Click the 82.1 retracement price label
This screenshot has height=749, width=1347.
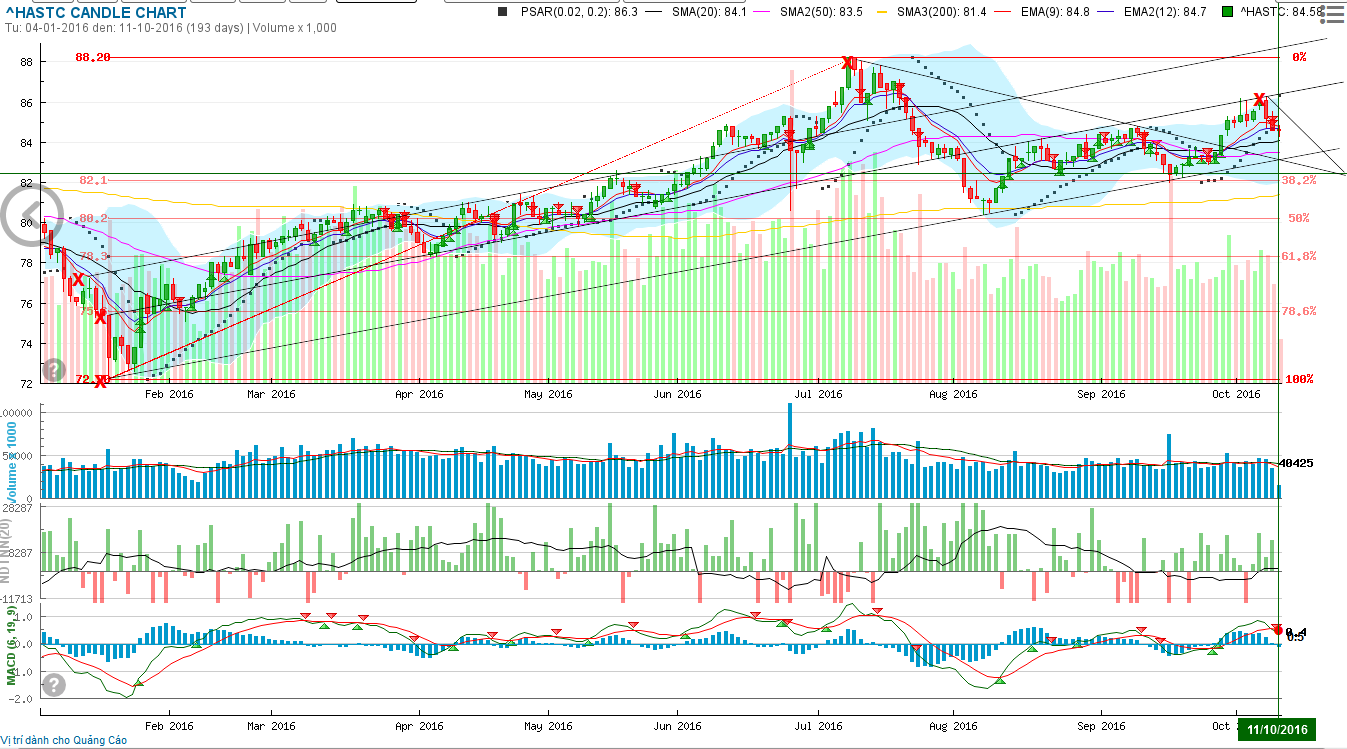tap(93, 180)
